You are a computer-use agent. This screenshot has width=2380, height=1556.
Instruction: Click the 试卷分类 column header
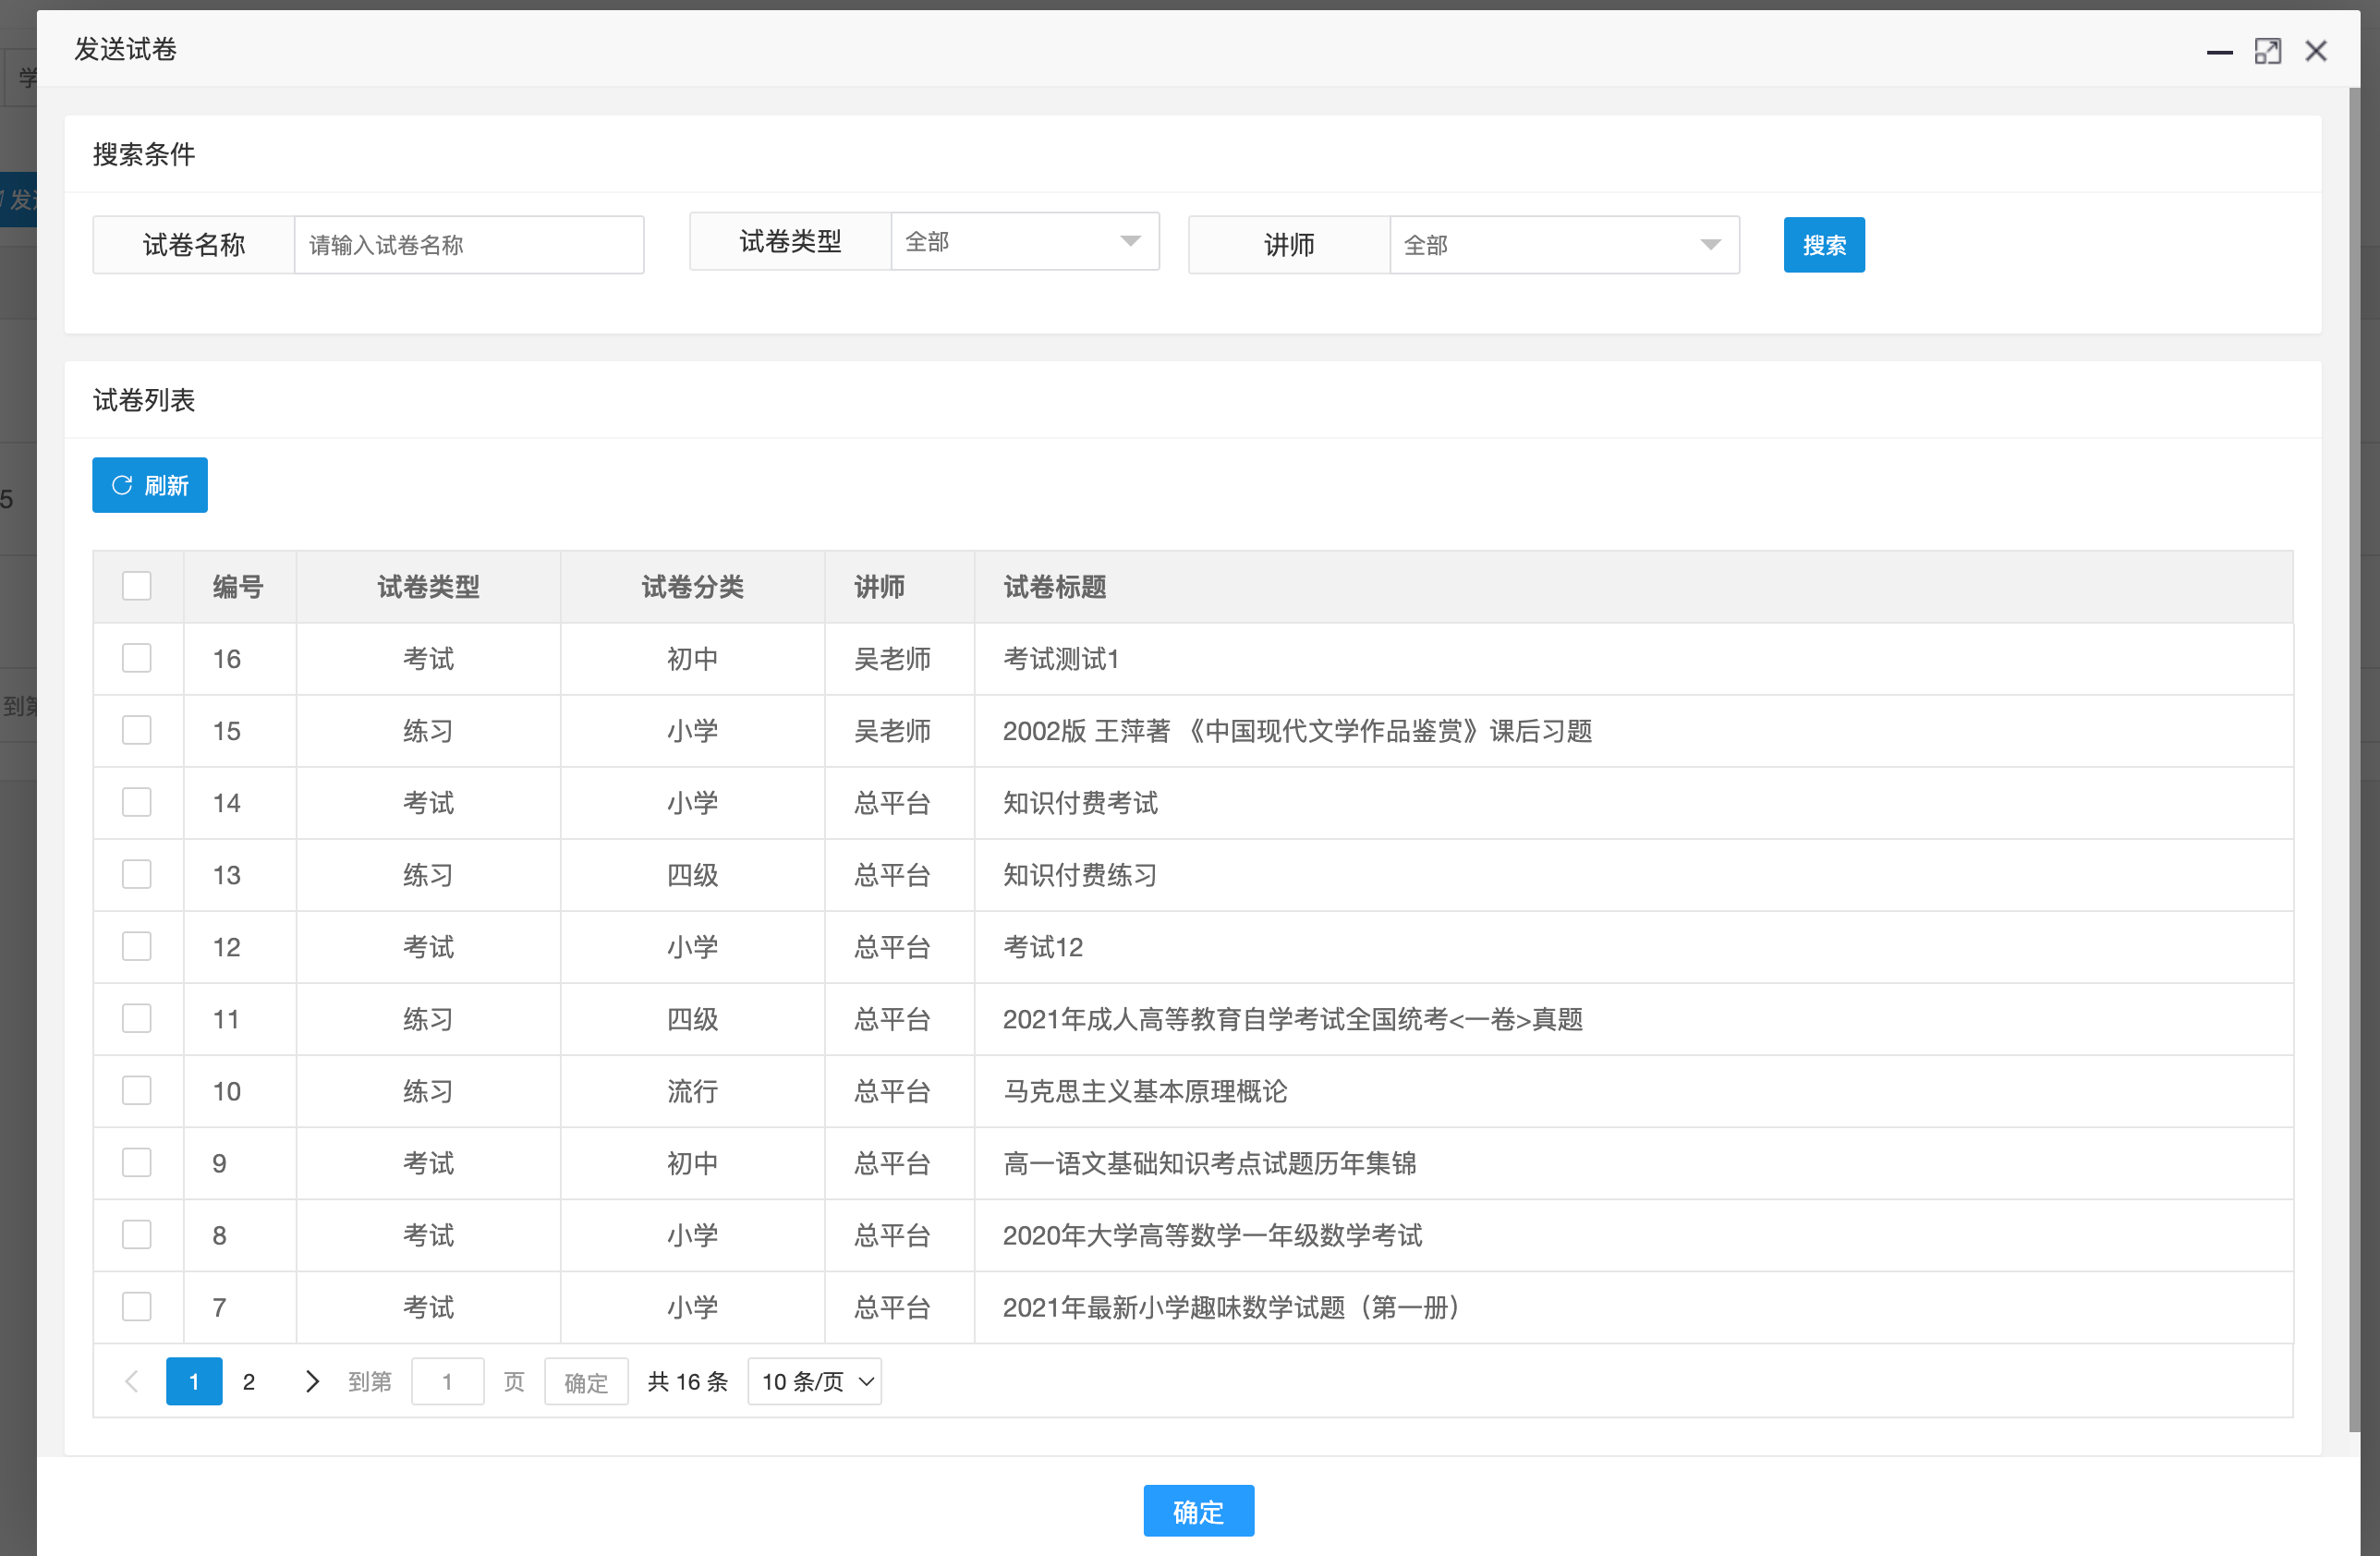click(x=693, y=587)
